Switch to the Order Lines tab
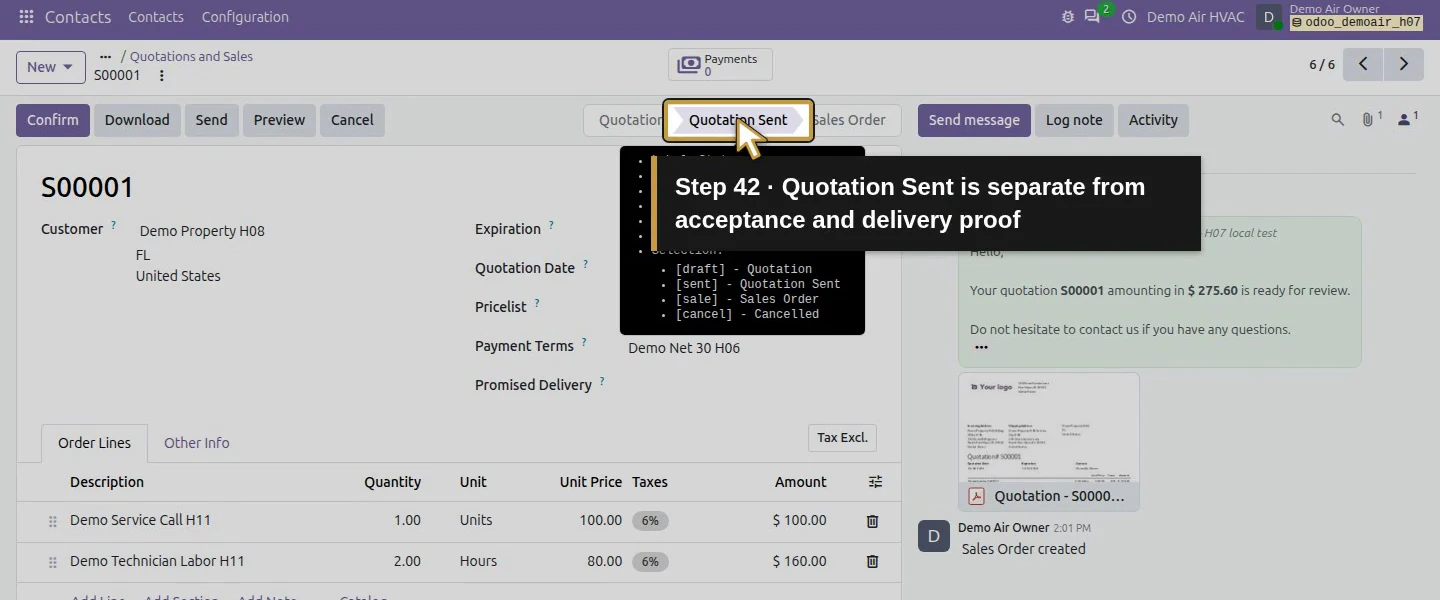The width and height of the screenshot is (1440, 600). pyautogui.click(x=94, y=443)
